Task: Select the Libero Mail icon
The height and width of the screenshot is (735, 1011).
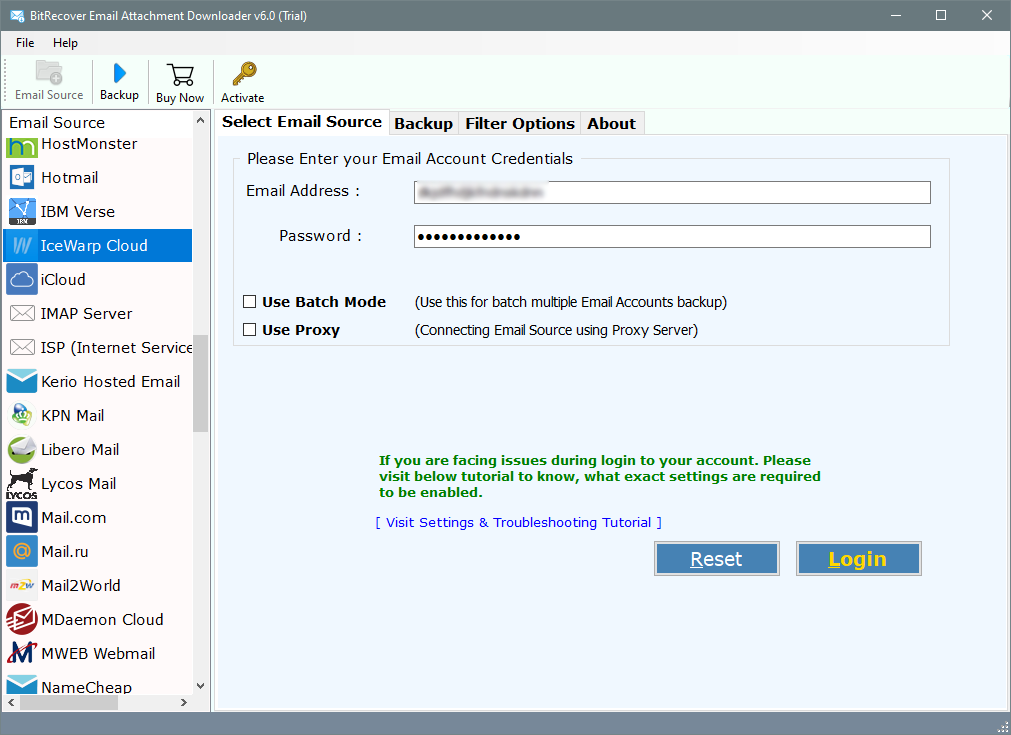Action: [22, 449]
